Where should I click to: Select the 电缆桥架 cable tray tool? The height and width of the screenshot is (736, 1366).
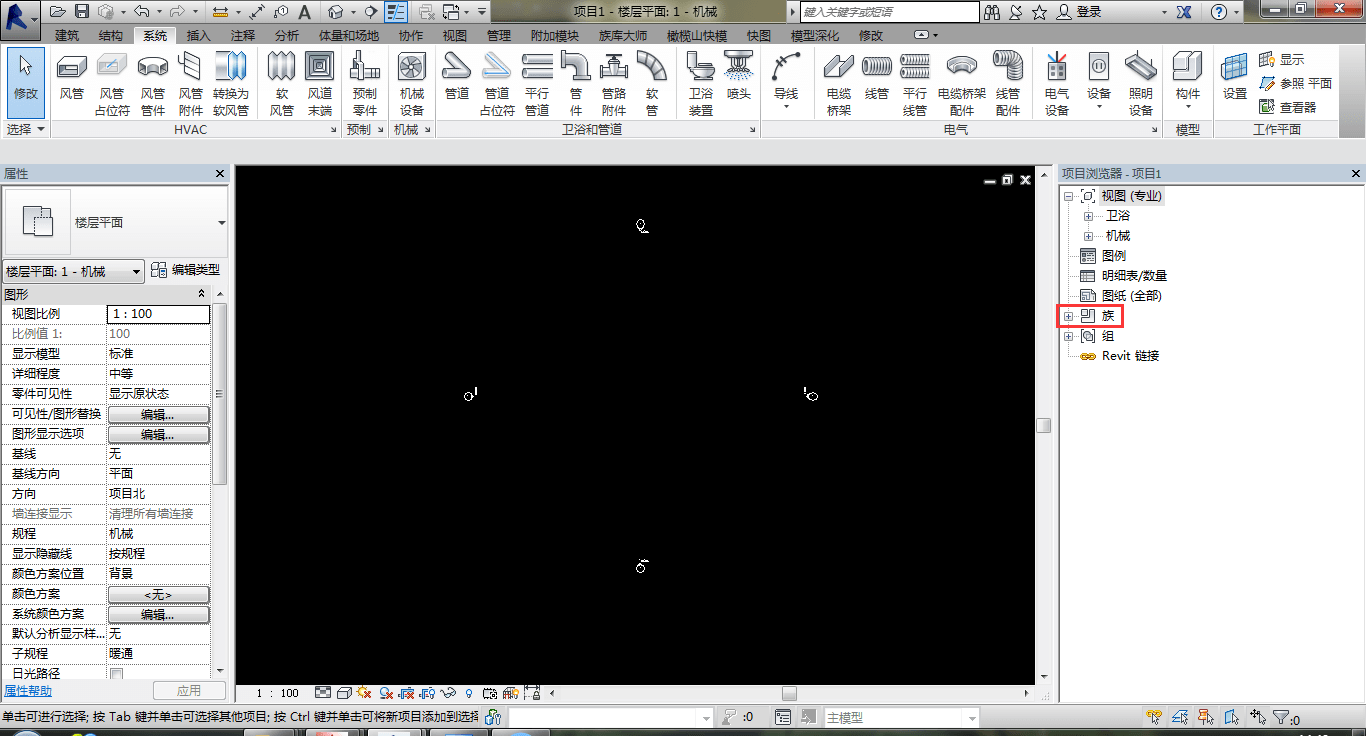click(839, 83)
